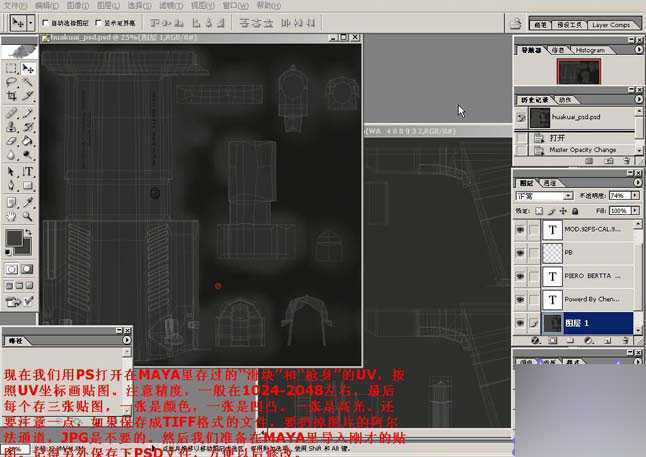Open the layer blend mode dropdown
Image resolution: width=646 pixels, height=457 pixels.
pos(569,196)
